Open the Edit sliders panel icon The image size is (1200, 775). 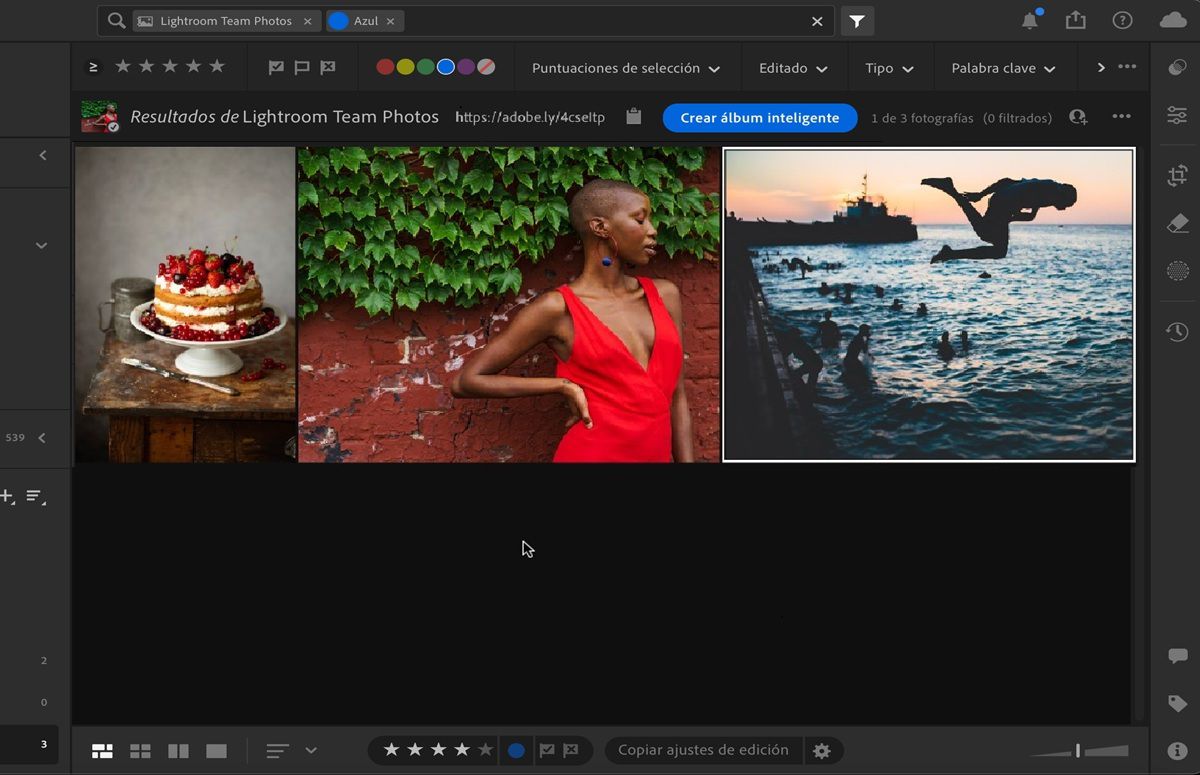(1177, 117)
